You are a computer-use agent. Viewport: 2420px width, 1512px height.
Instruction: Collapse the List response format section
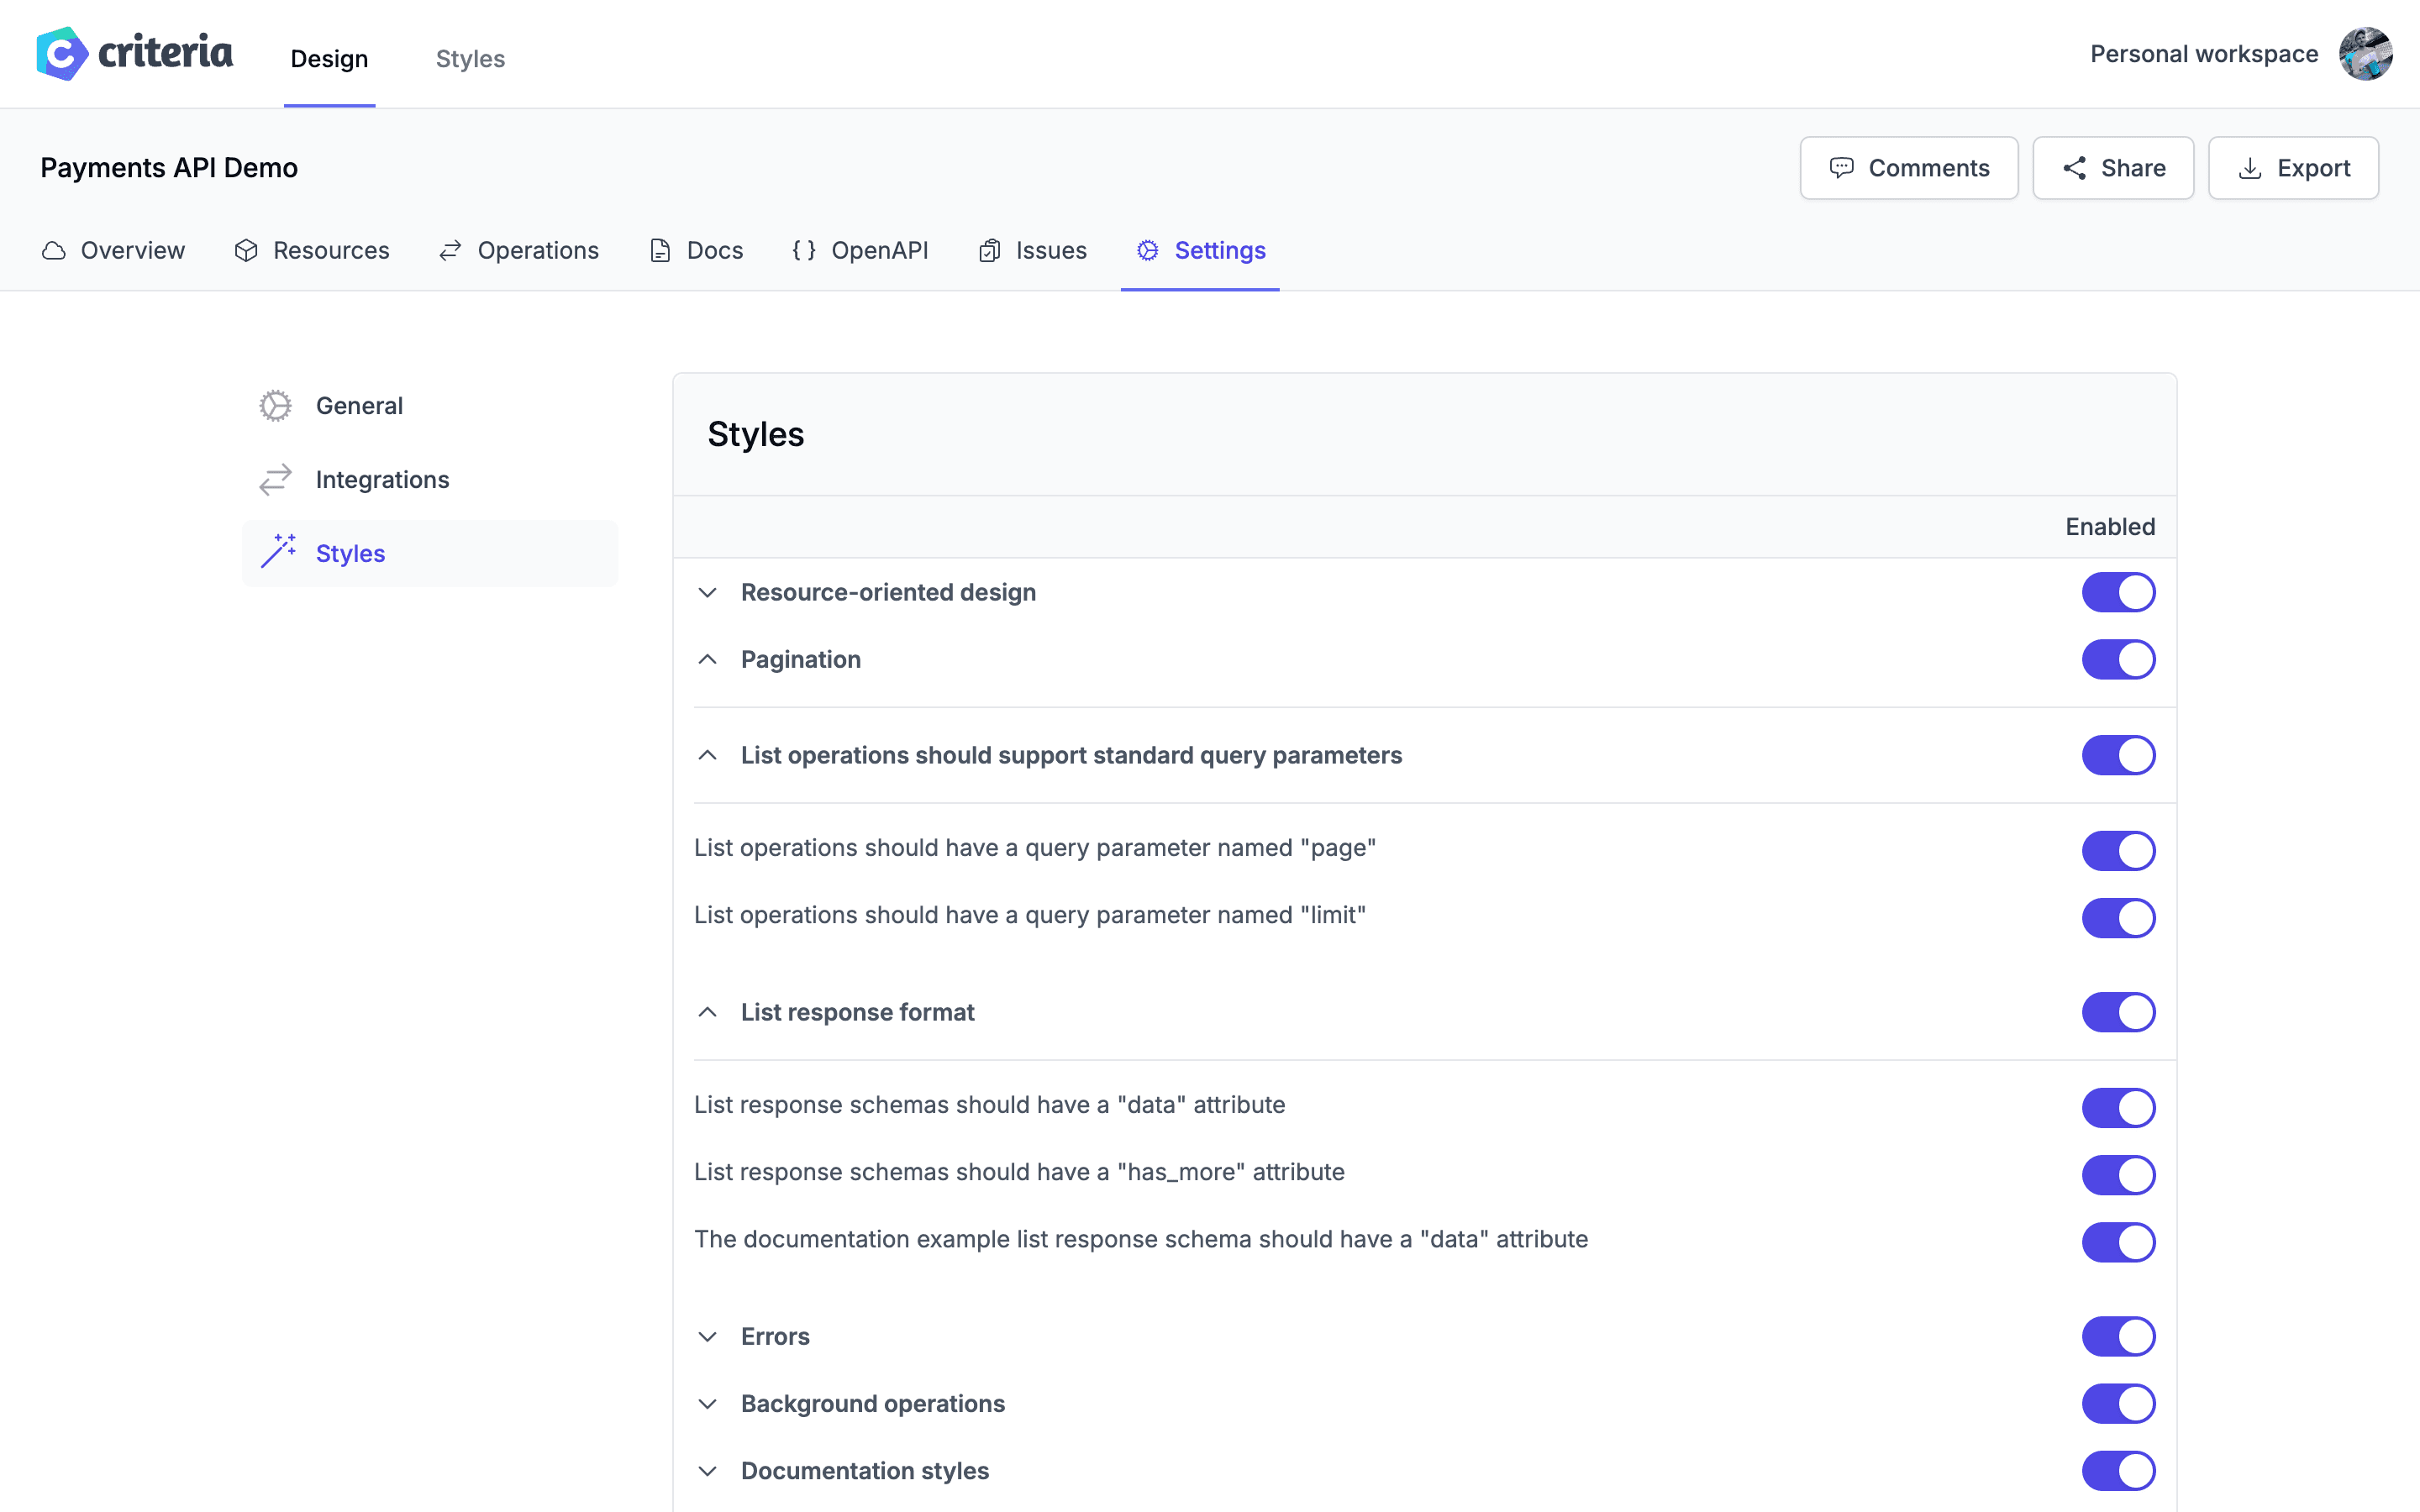708,1012
